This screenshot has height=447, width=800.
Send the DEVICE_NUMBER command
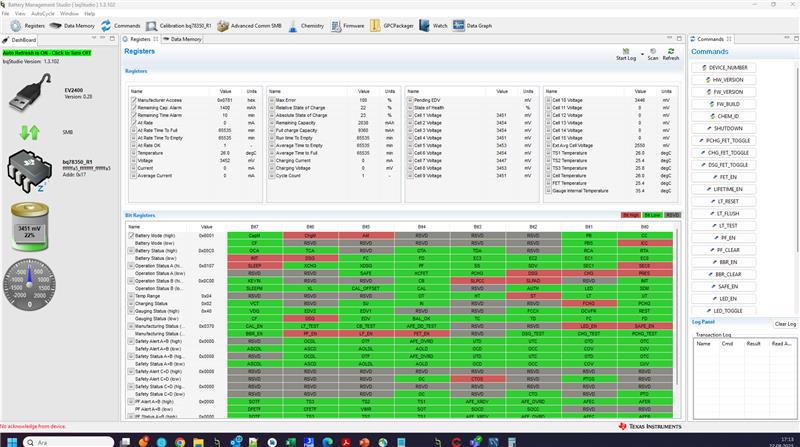tap(724, 68)
